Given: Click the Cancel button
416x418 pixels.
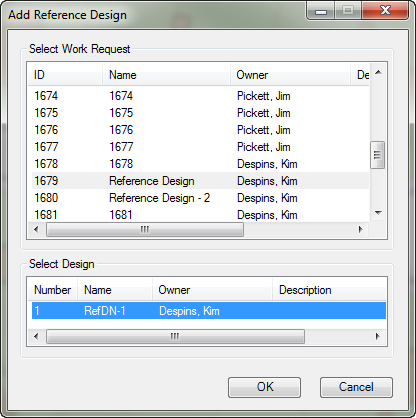Looking at the screenshot, I should (356, 387).
